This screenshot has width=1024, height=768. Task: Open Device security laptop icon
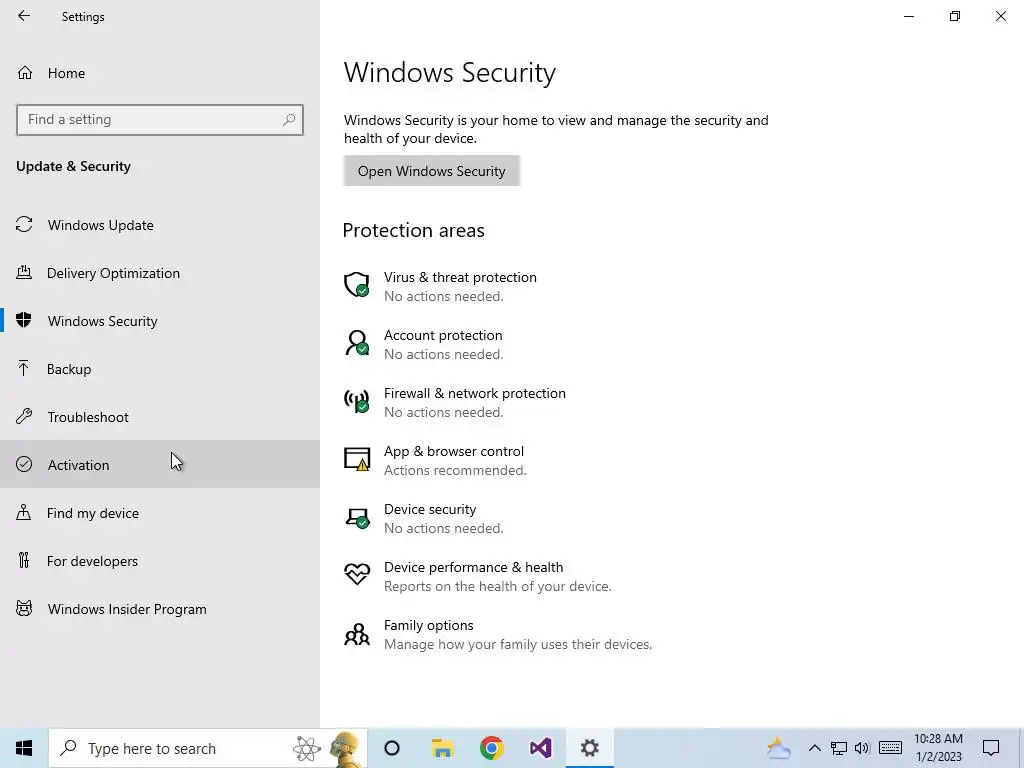pyautogui.click(x=357, y=517)
